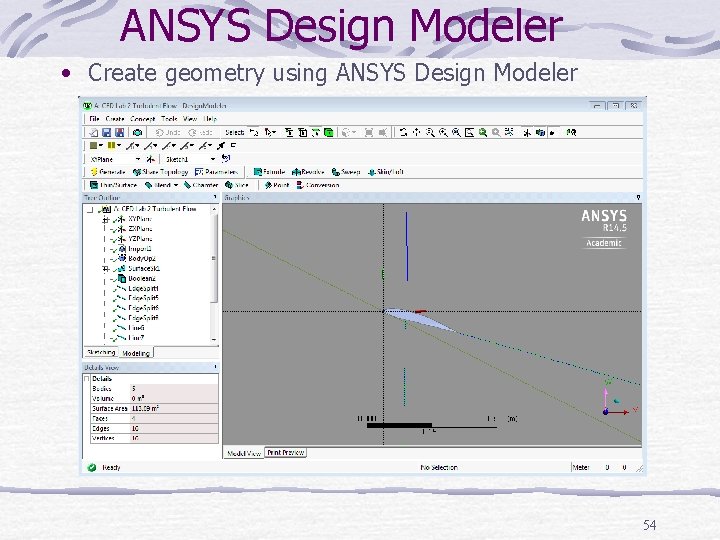Viewport: 720px width, 540px height.
Task: Click the Slice tool
Action: click(x=236, y=186)
